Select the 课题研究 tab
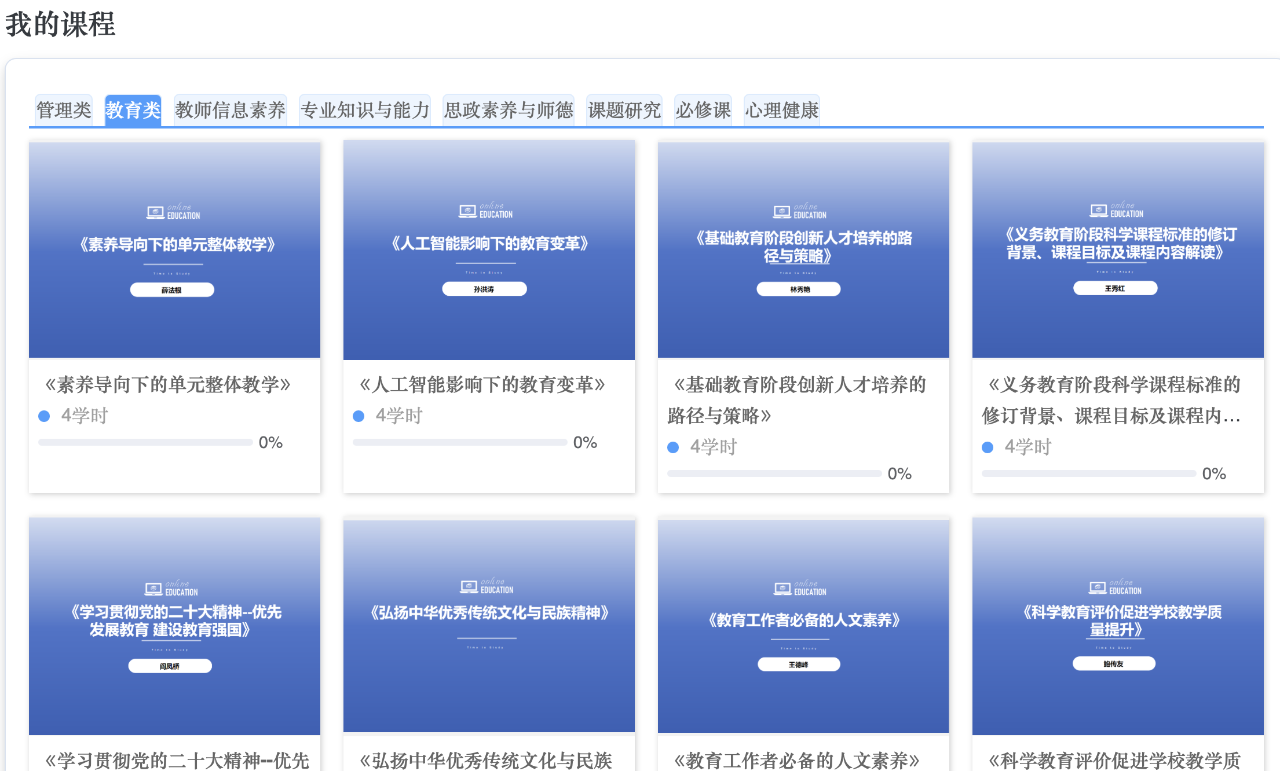1280x771 pixels. click(624, 110)
